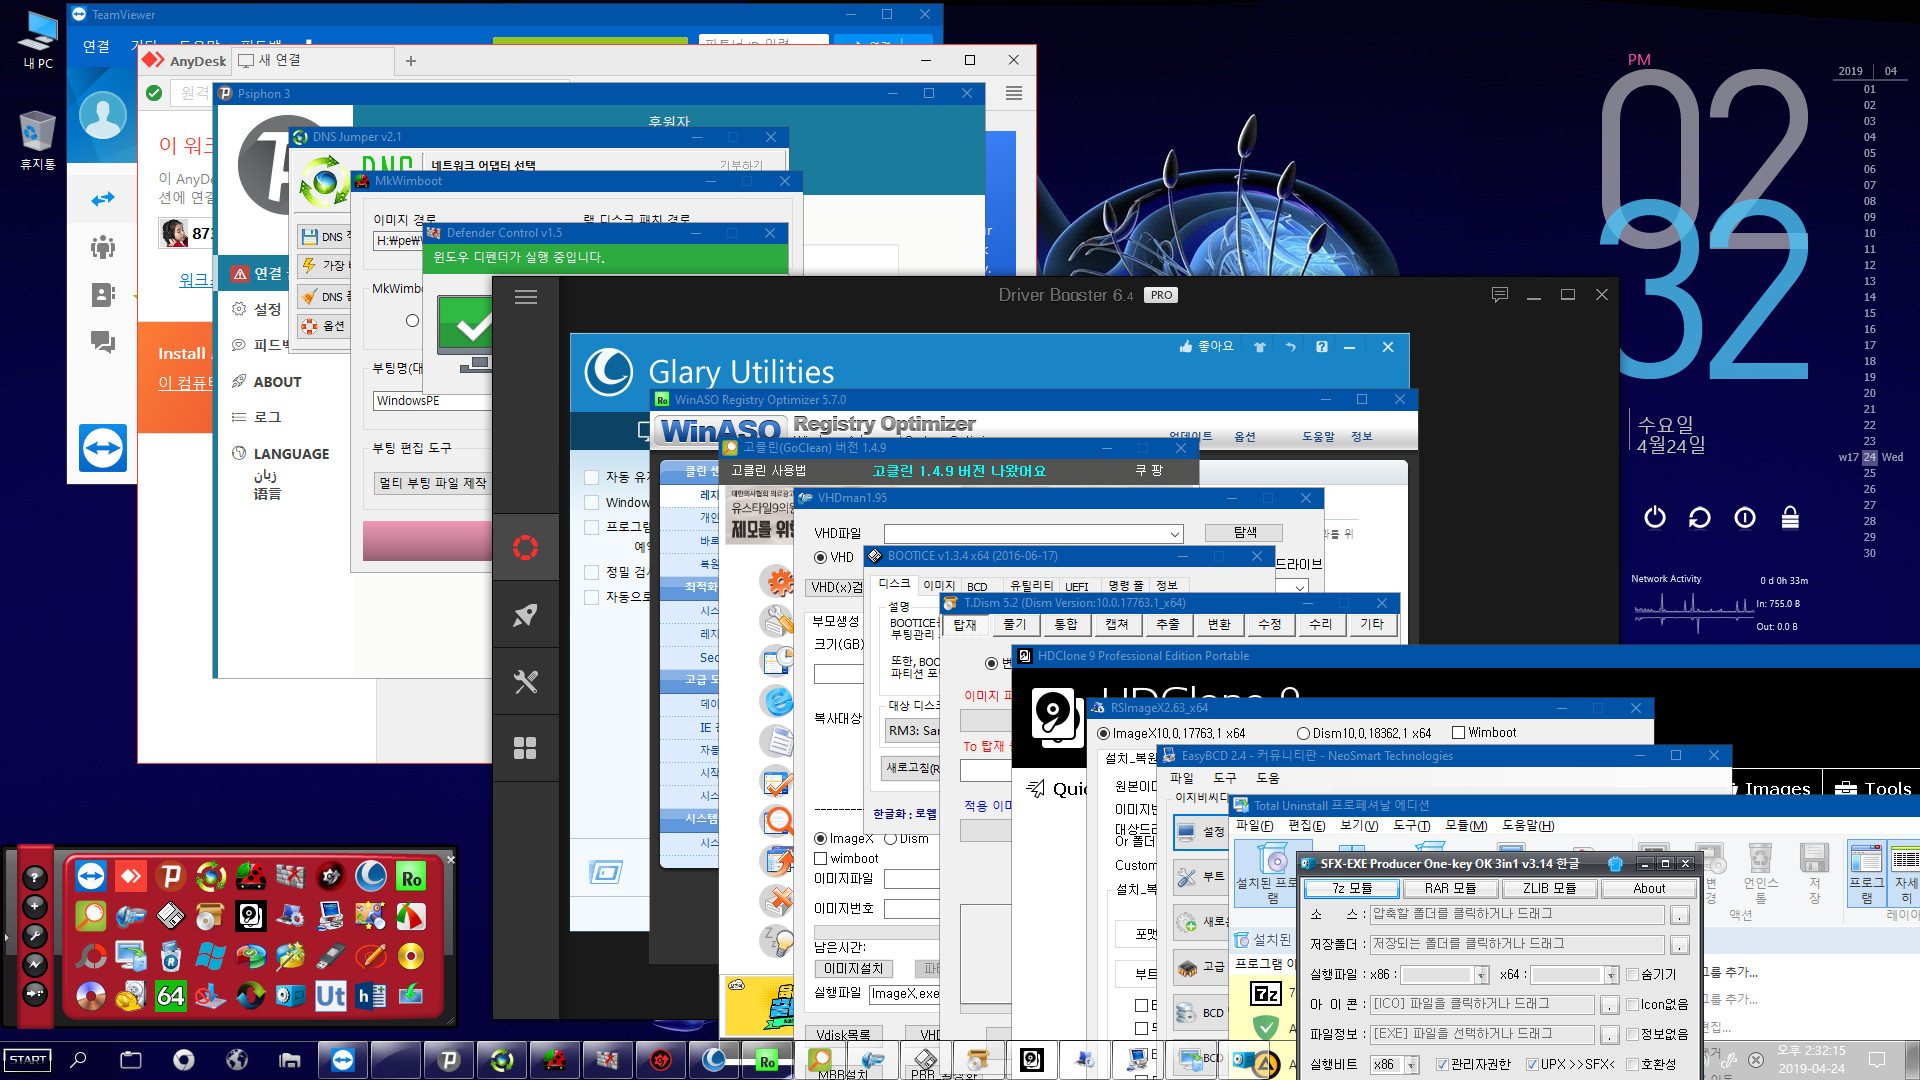Open yellow disc icon in red launcher
This screenshot has height=1080, width=1920.
click(411, 956)
